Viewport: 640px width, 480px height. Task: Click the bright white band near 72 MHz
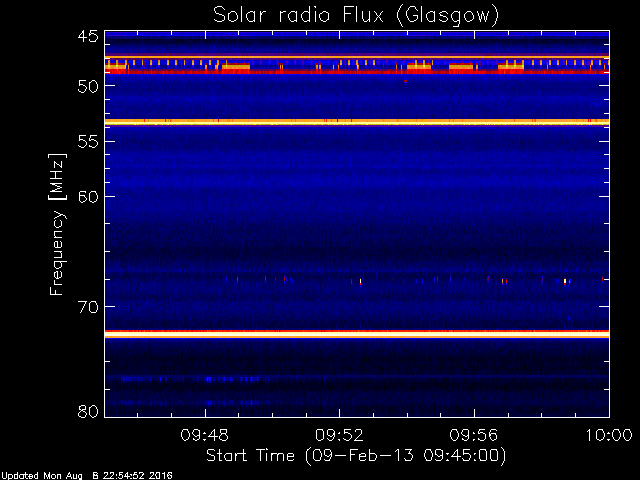click(x=357, y=334)
